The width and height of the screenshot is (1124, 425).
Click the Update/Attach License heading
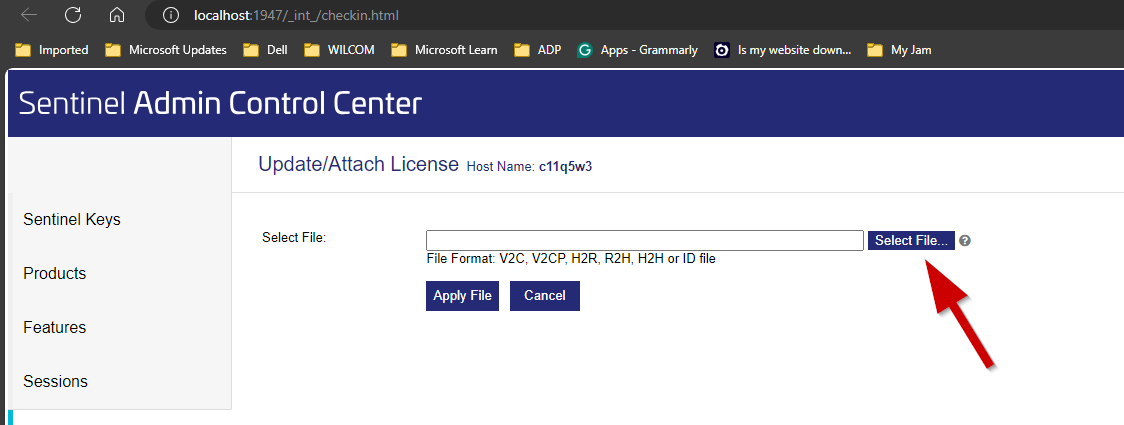358,164
